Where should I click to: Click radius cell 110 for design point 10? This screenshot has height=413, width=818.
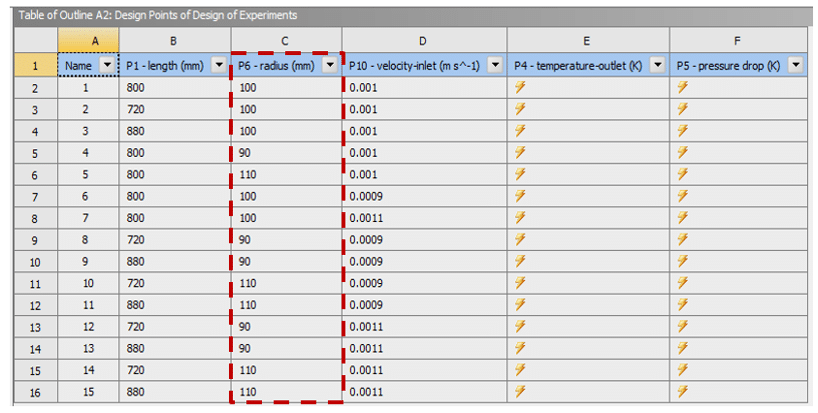pyautogui.click(x=286, y=283)
